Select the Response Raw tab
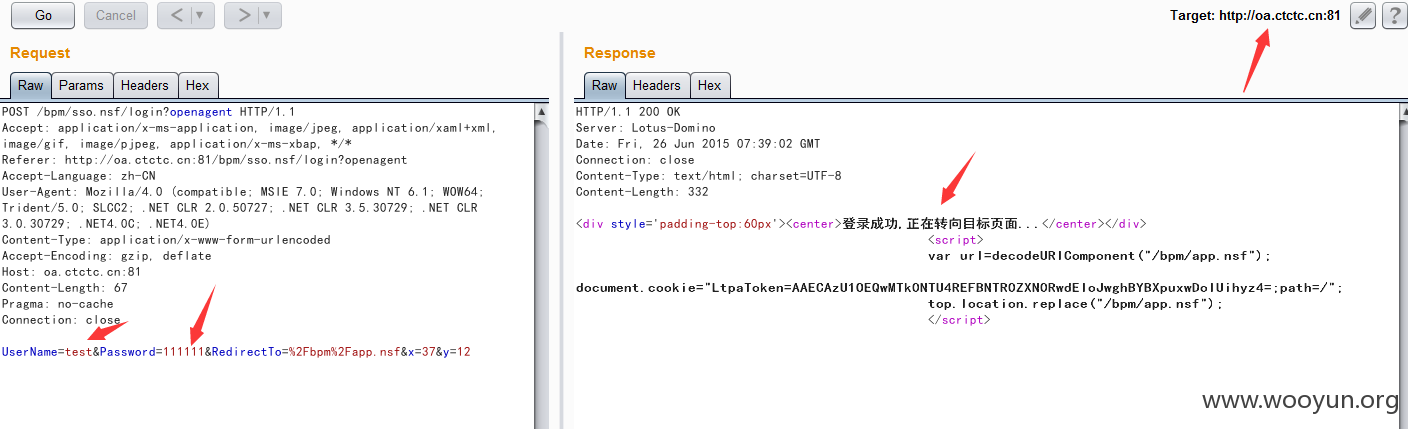The image size is (1408, 429). (604, 86)
